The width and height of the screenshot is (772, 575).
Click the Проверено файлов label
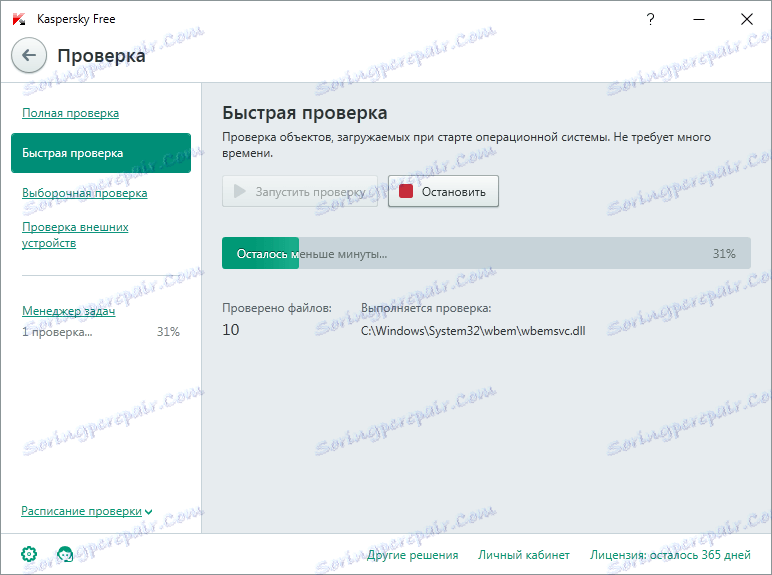[277, 308]
